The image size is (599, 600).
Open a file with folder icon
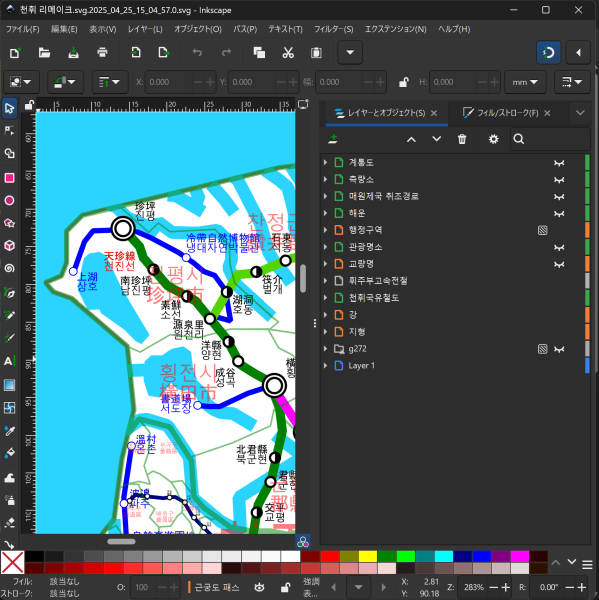[44, 52]
